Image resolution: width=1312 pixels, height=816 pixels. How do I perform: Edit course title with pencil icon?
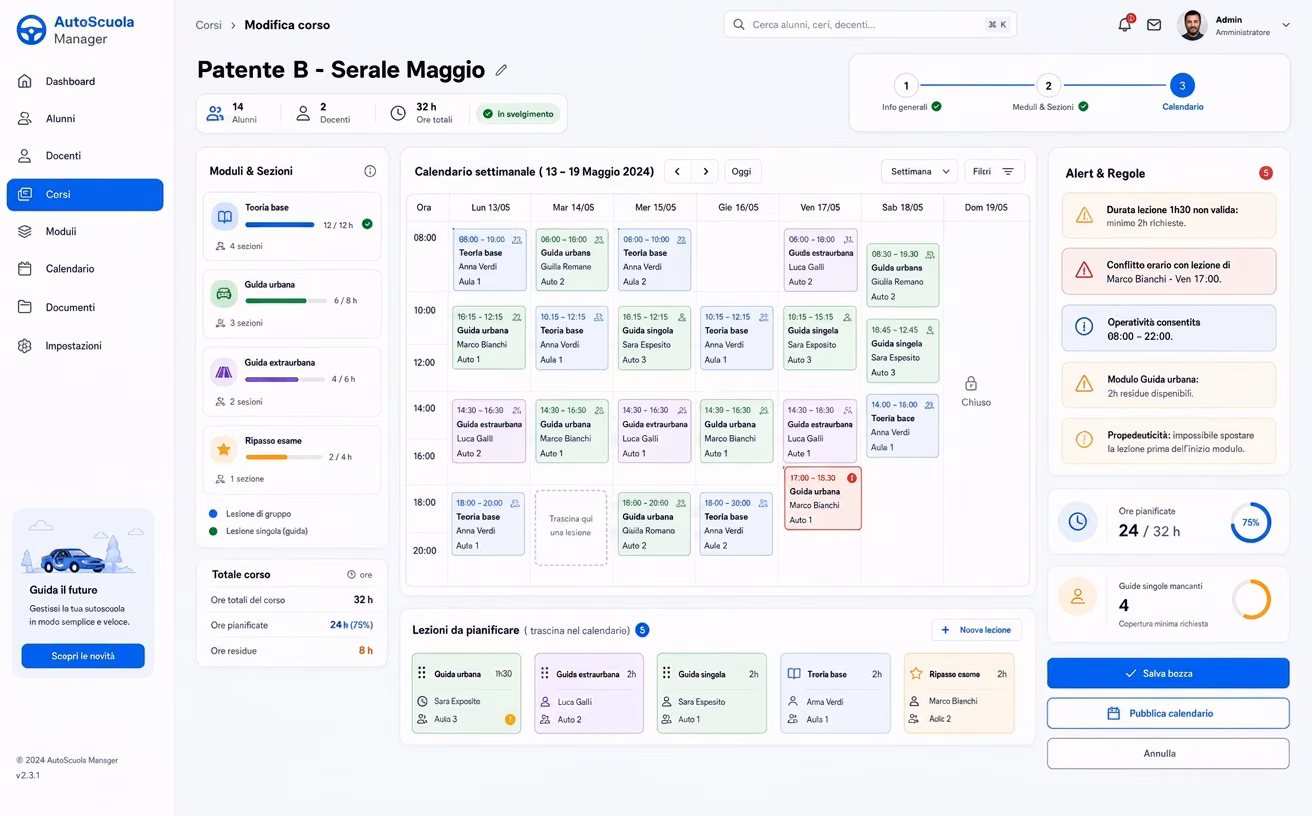pos(501,70)
